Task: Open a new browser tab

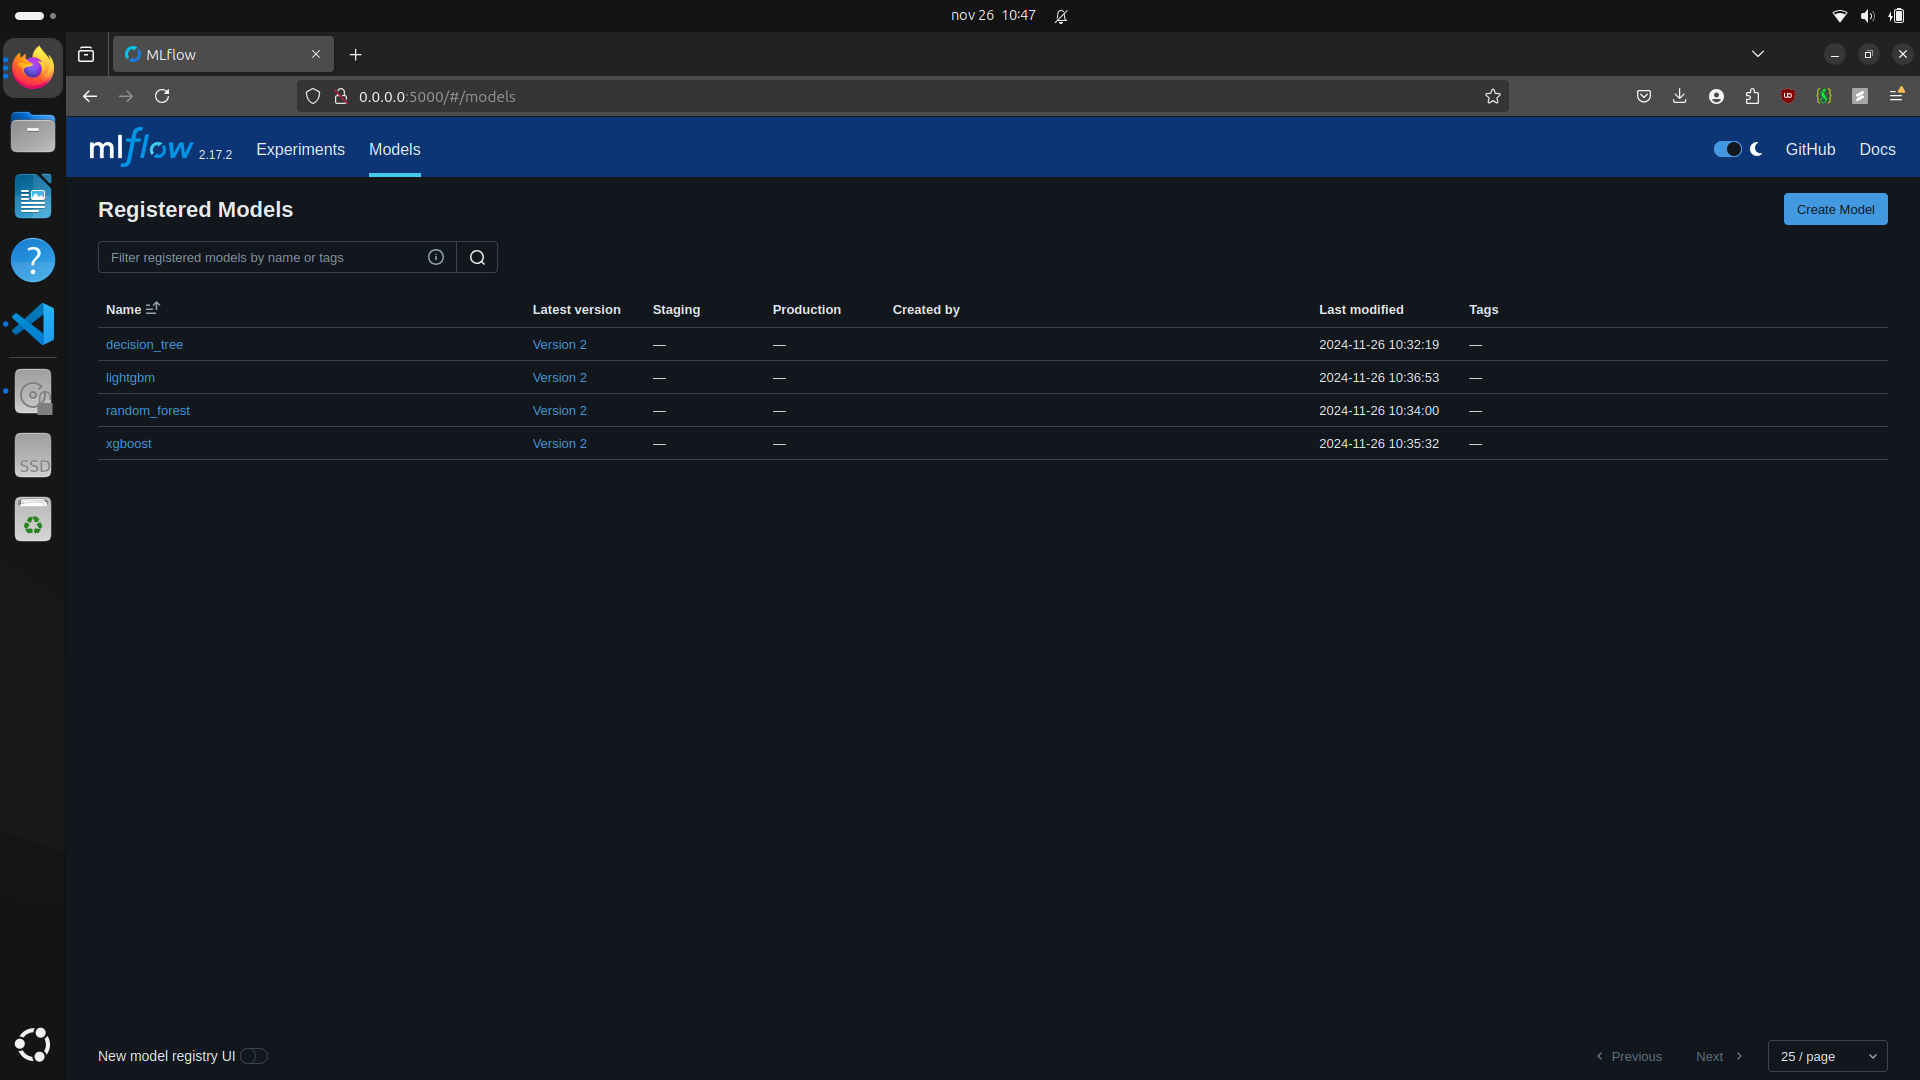Action: [x=355, y=55]
